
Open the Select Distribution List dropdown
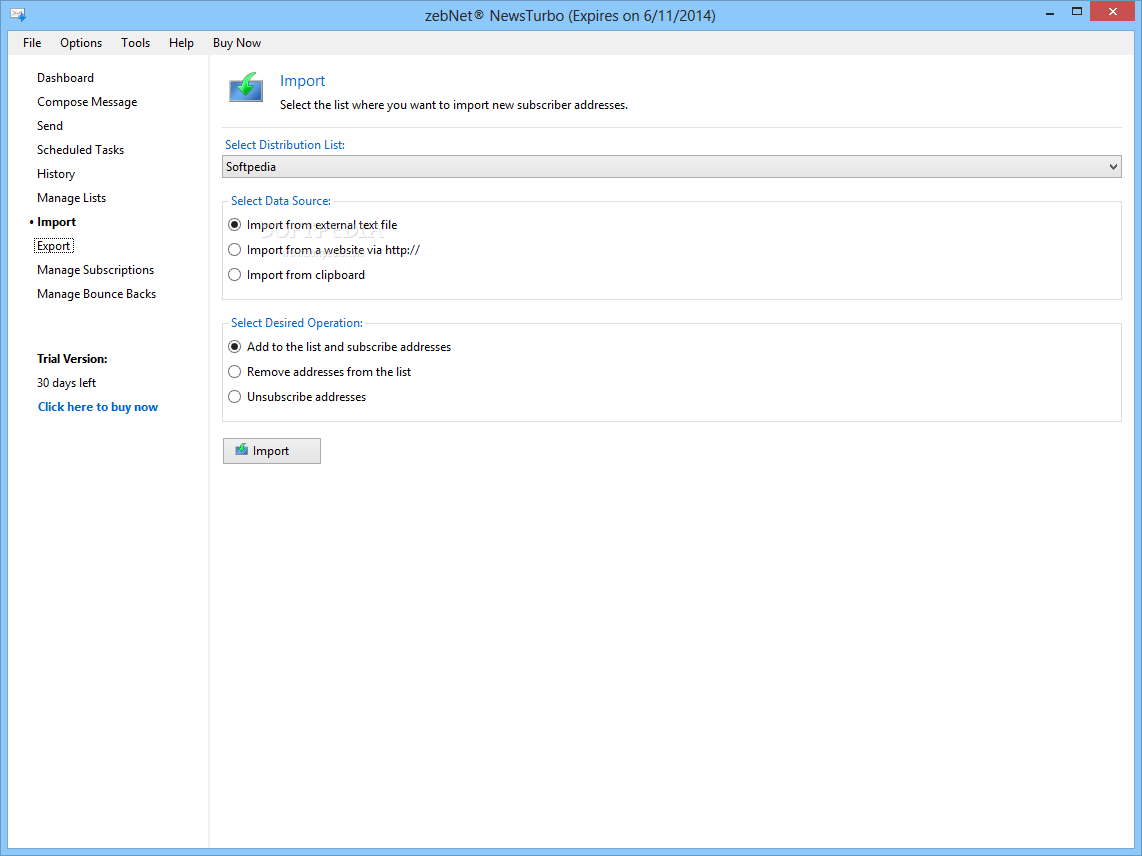coord(672,167)
